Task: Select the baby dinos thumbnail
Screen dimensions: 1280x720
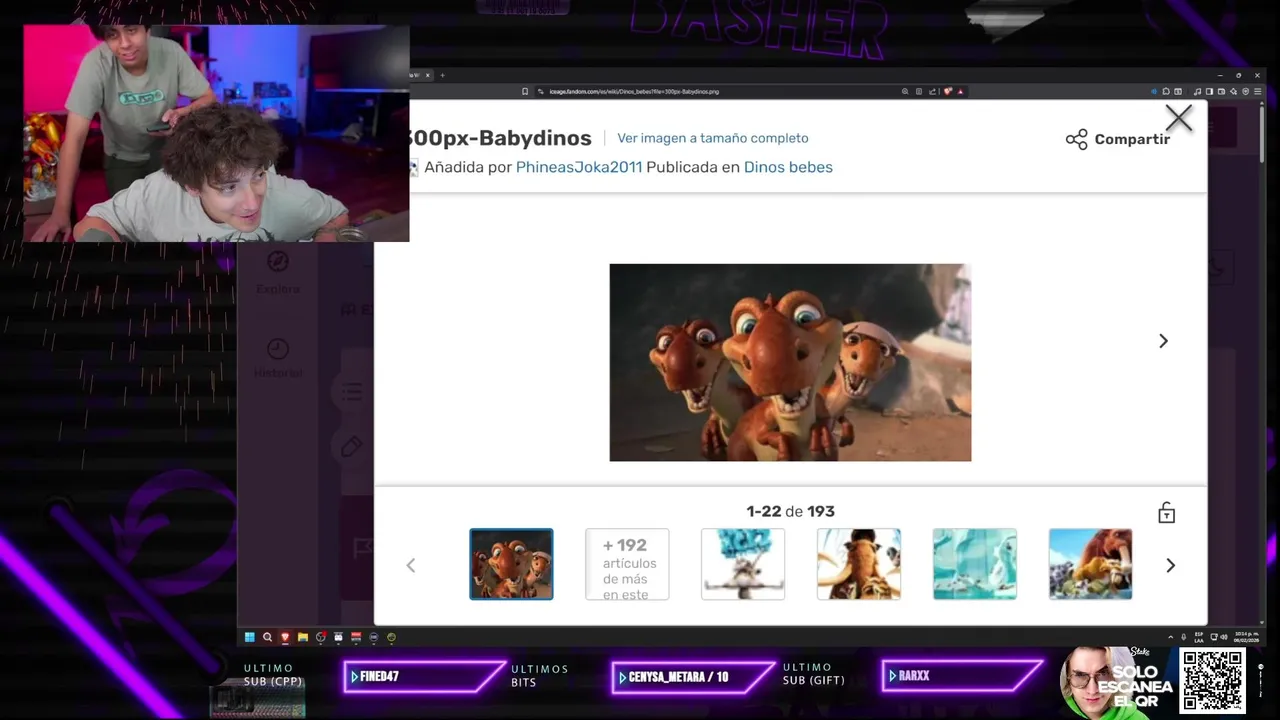Action: 511,564
